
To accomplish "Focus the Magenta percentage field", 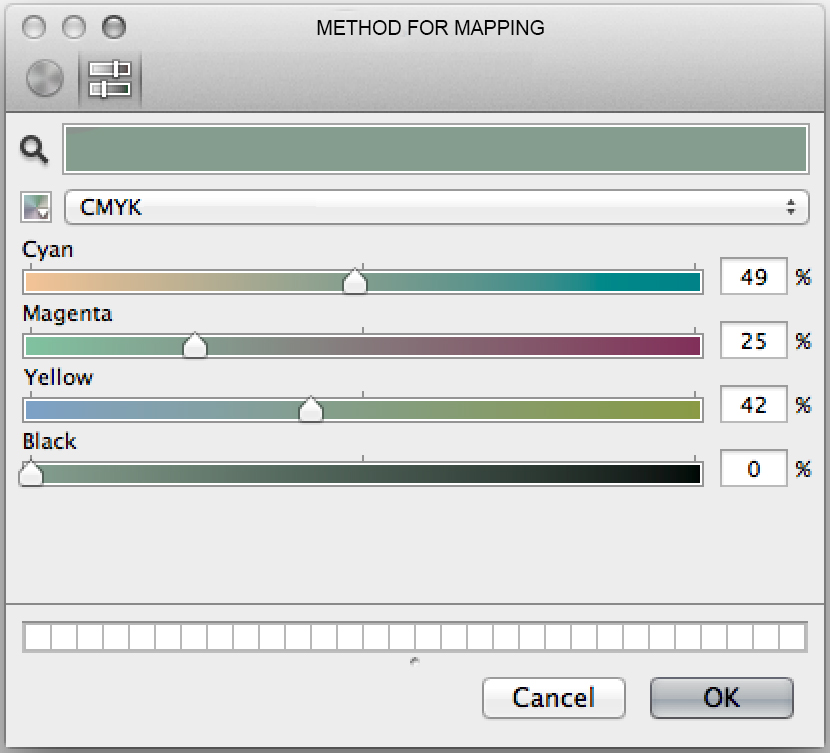I will pos(753,341).
